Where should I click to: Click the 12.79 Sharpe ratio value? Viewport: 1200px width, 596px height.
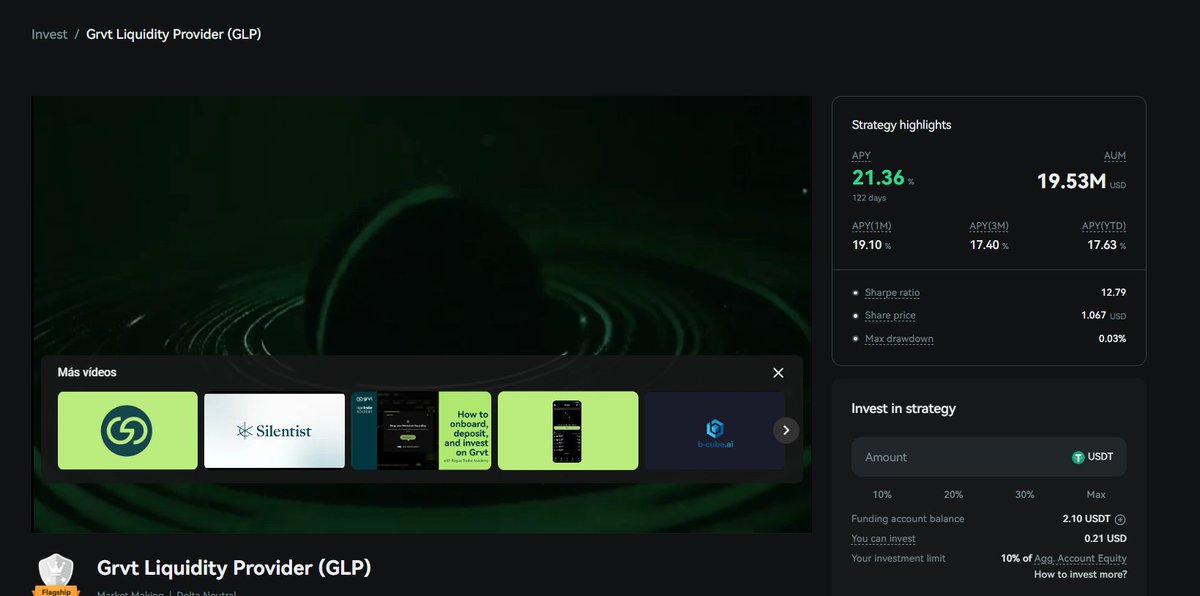1113,293
